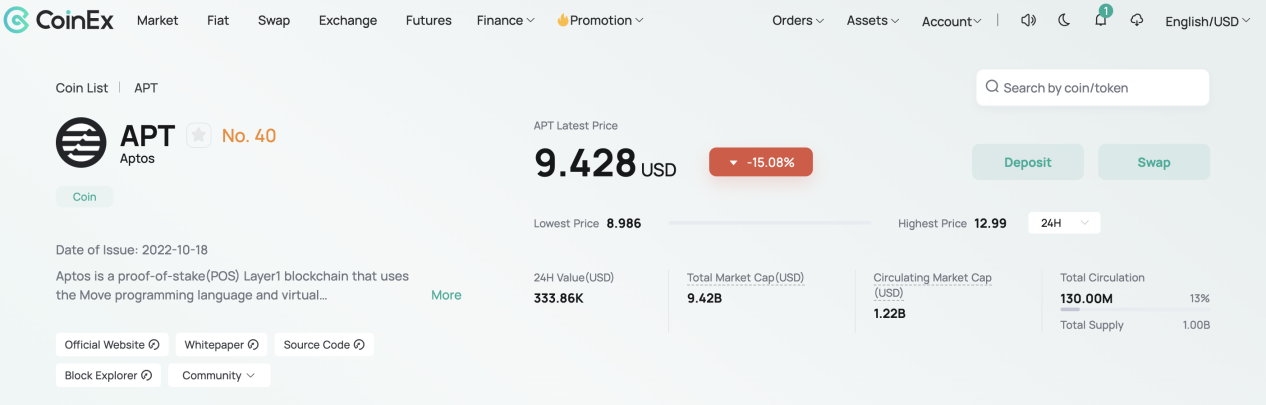Click the lowest-to-highest price range bar

770,223
